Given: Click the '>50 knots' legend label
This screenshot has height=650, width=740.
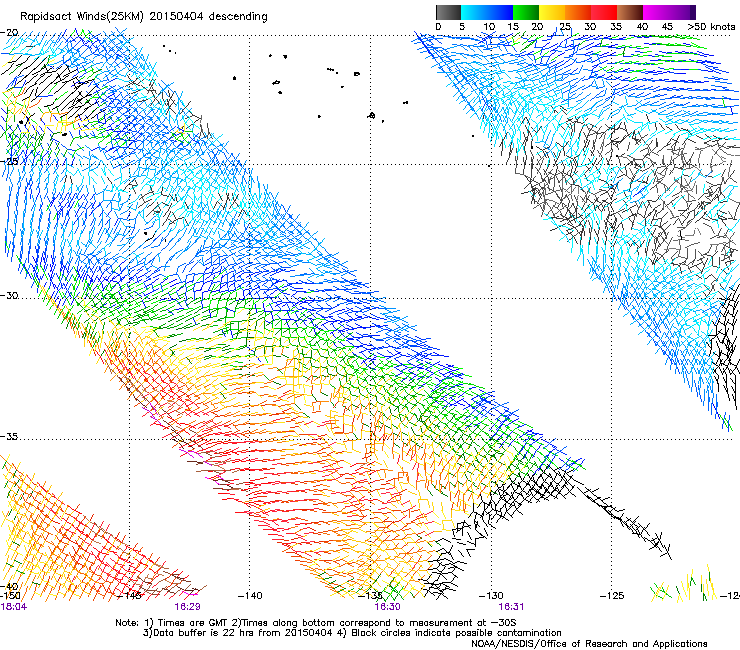Looking at the screenshot, I should pos(711,26).
